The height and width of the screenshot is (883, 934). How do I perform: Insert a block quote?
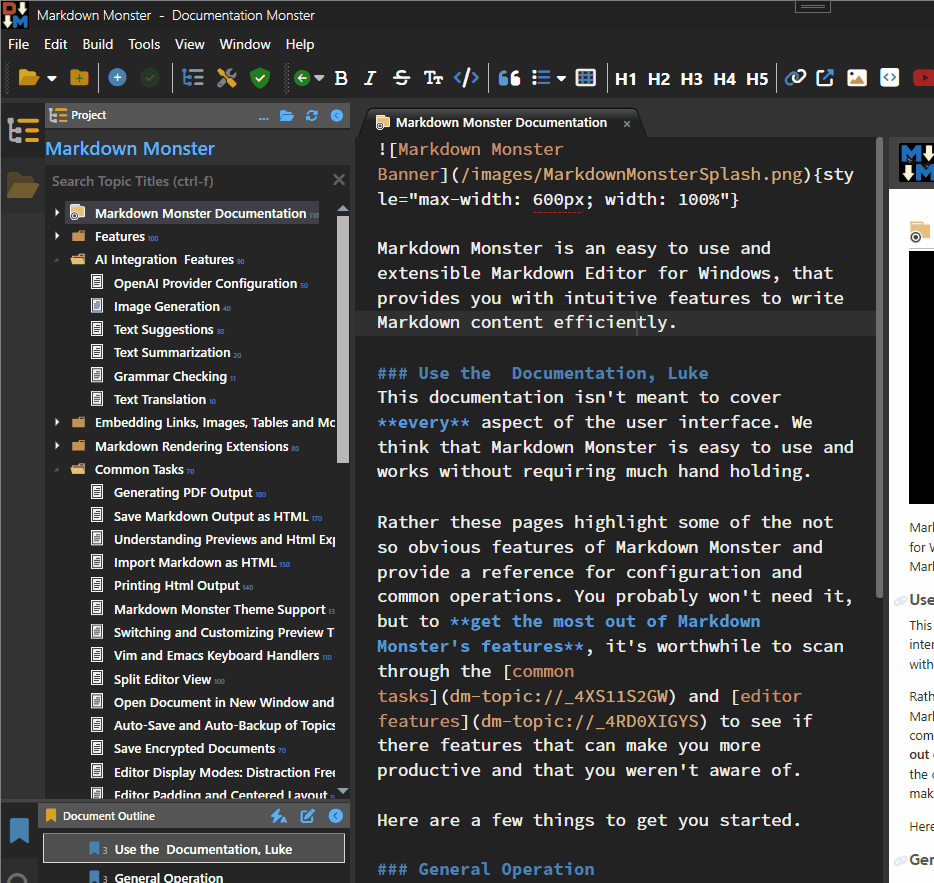[509, 78]
